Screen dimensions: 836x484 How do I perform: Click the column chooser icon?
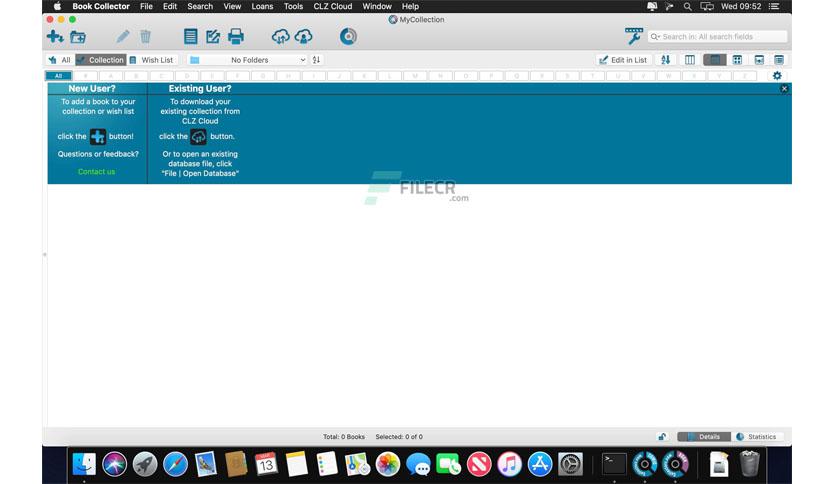pyautogui.click(x=690, y=60)
